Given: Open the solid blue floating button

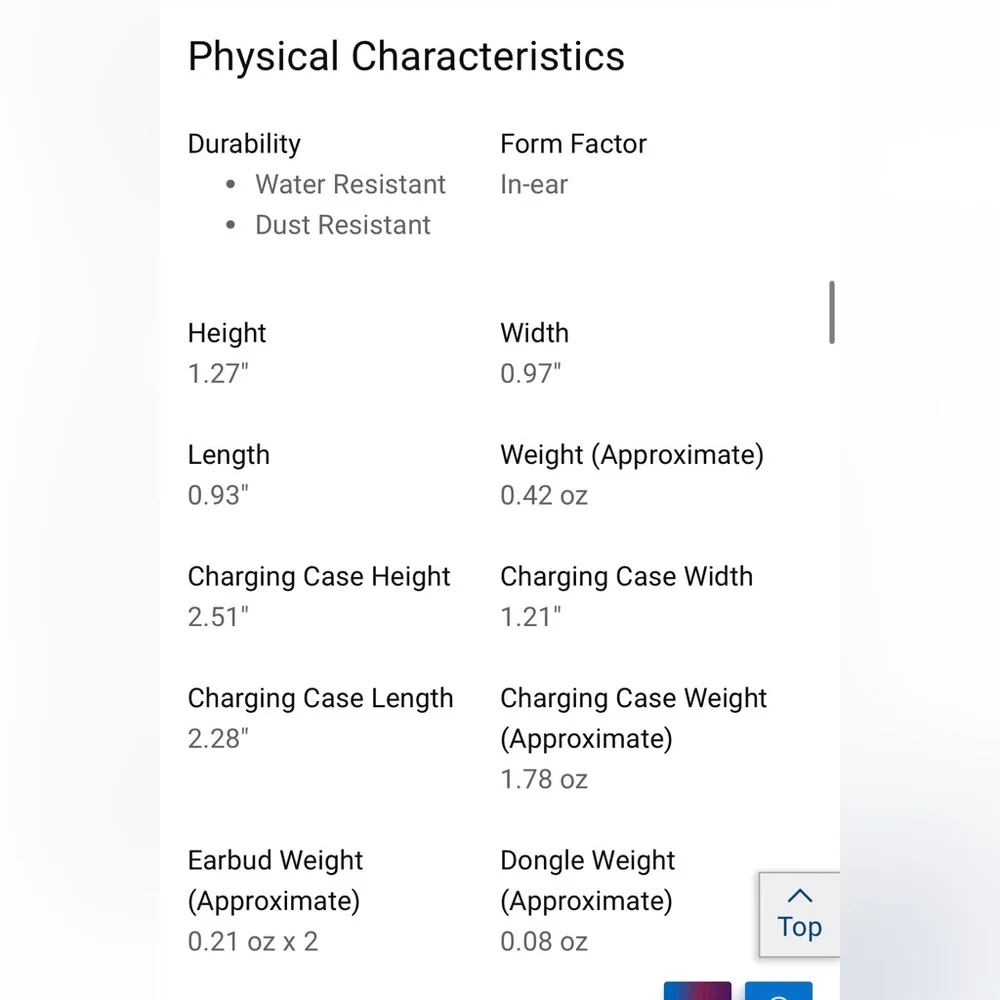Looking at the screenshot, I should 778,990.
